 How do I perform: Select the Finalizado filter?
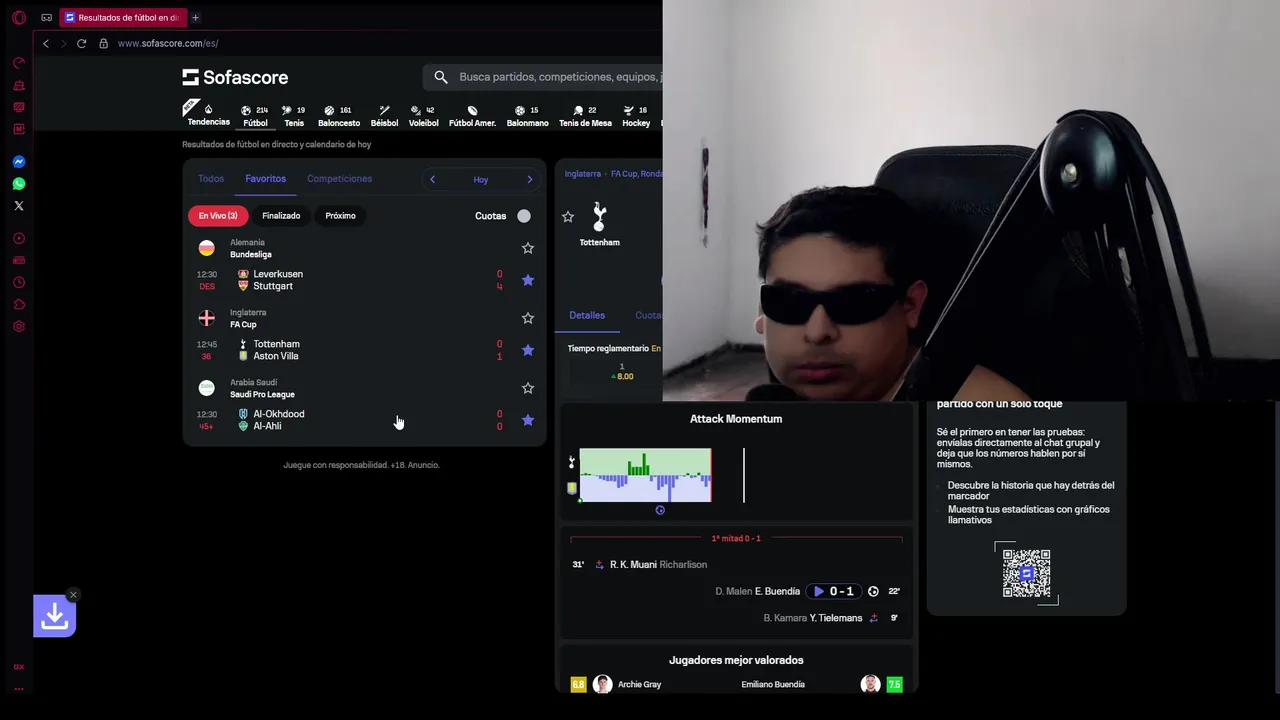pos(281,216)
